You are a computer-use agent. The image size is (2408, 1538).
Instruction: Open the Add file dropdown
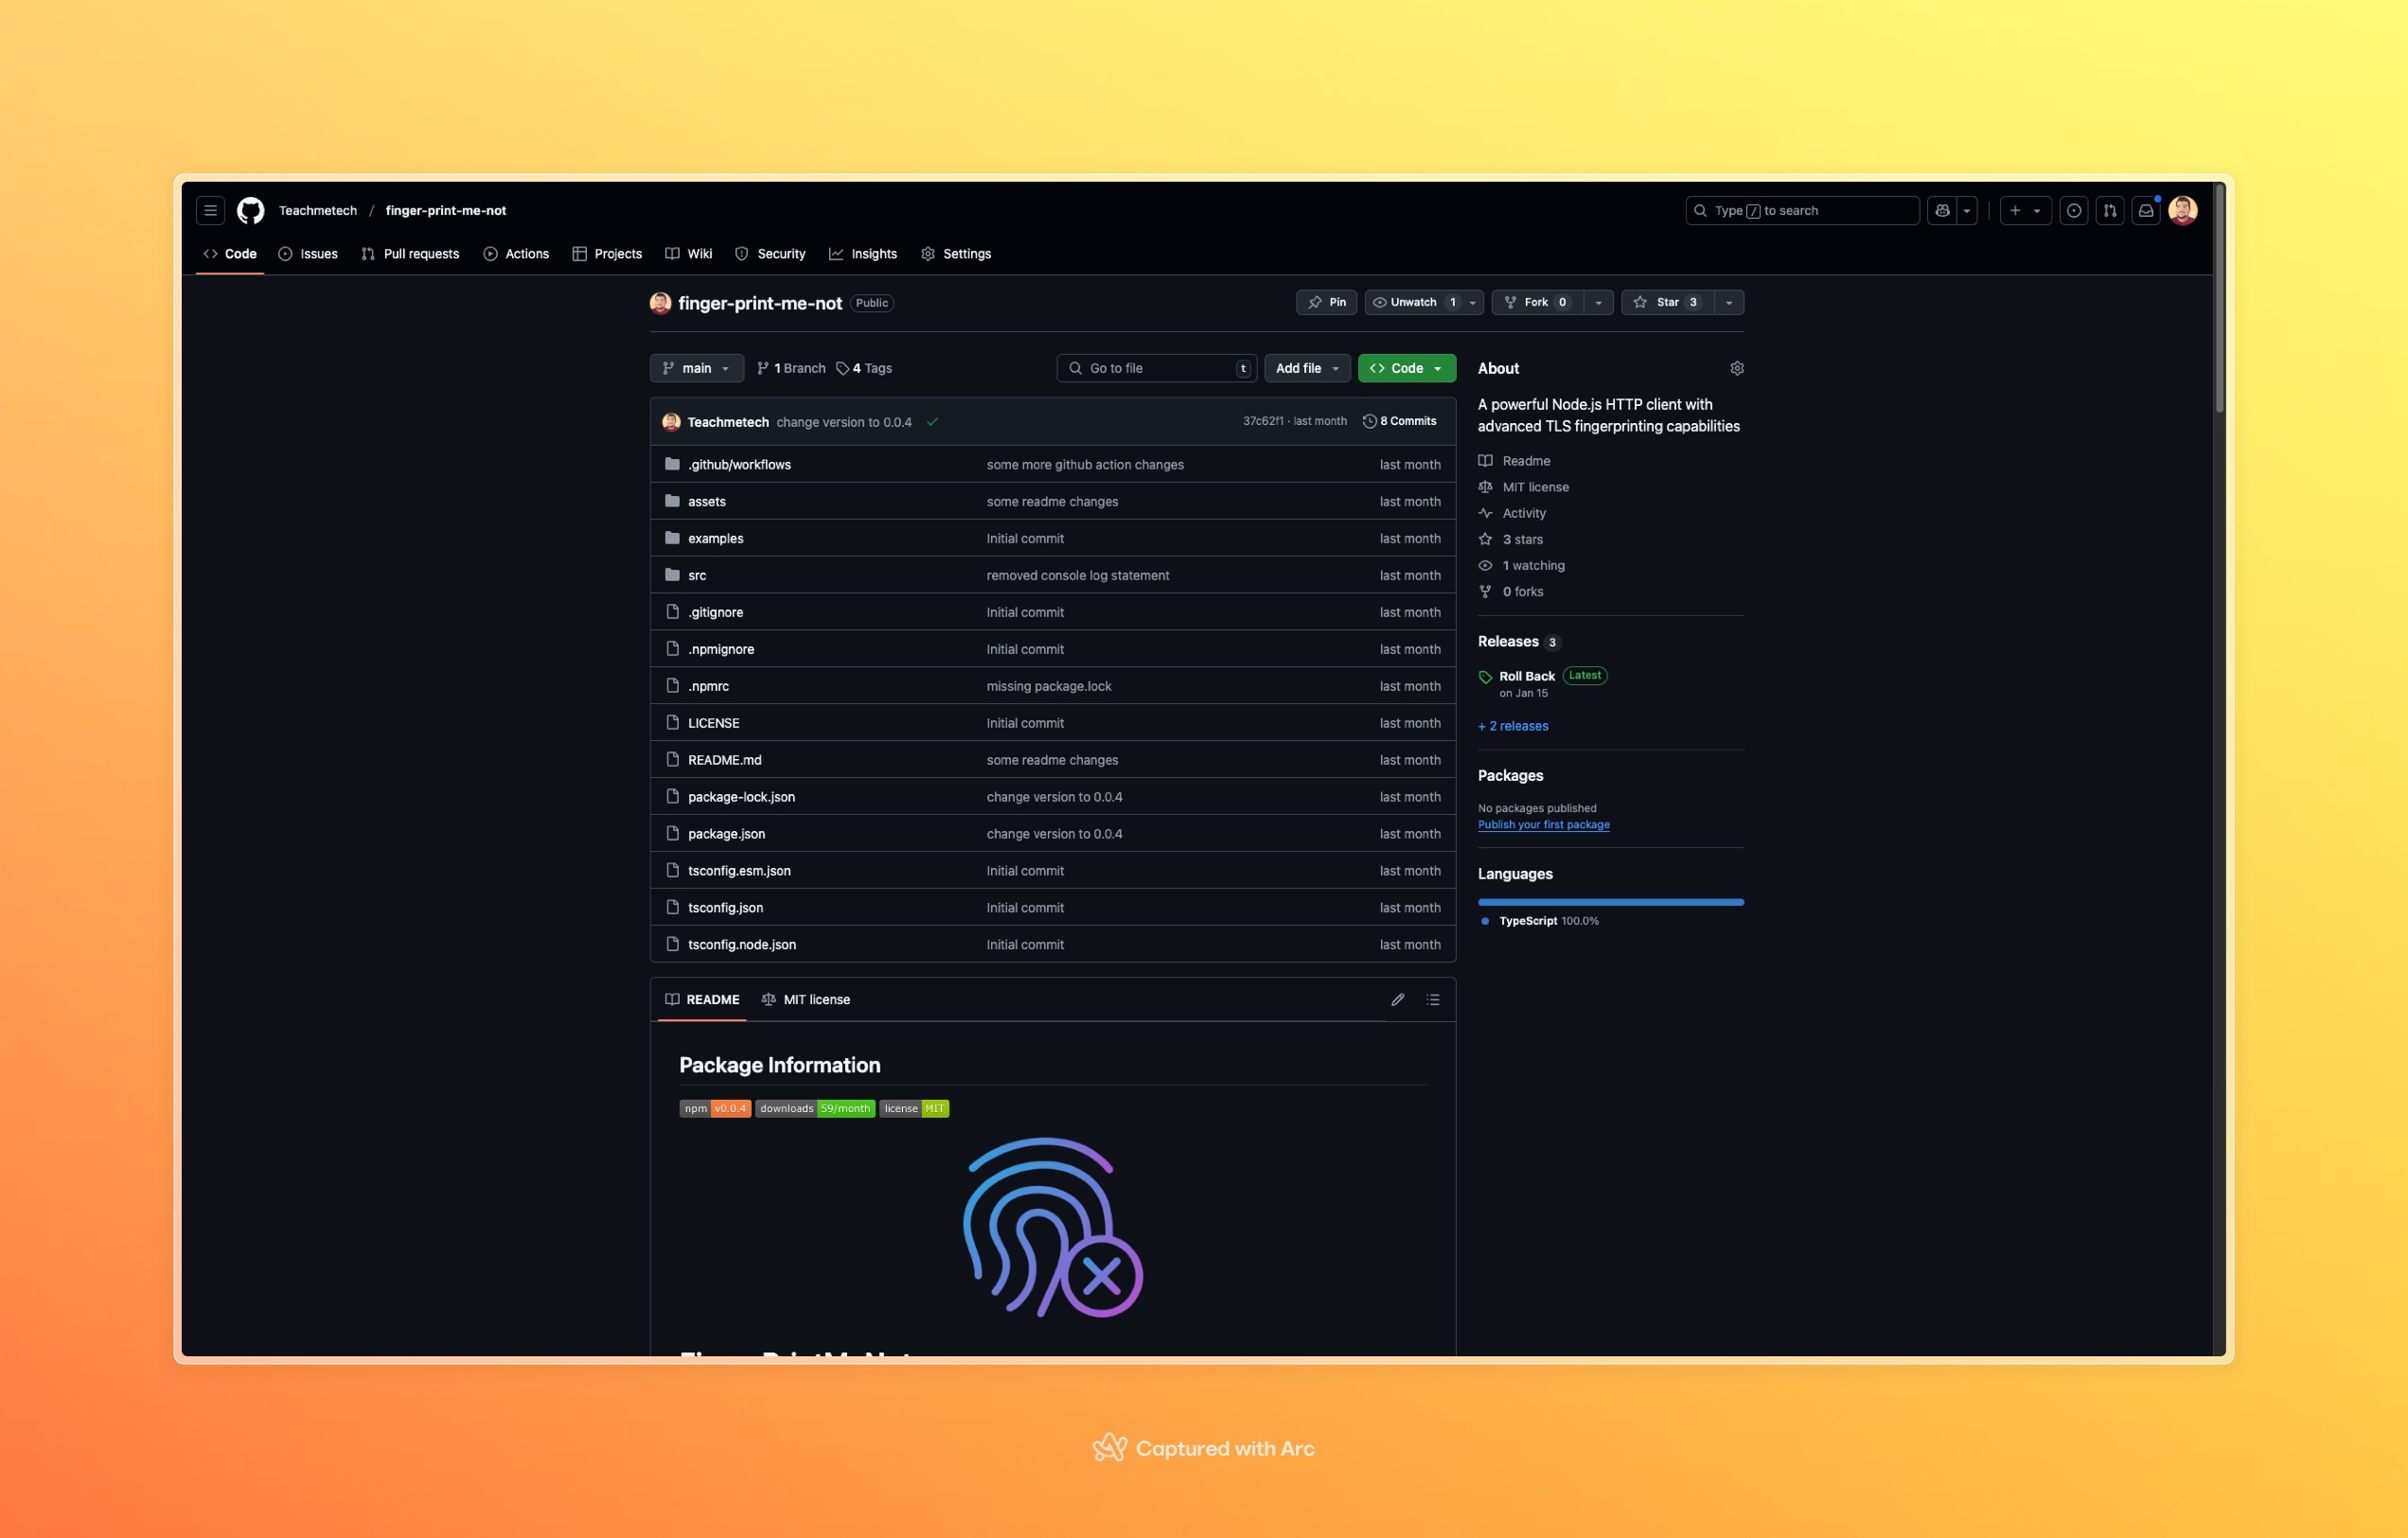[1307, 368]
